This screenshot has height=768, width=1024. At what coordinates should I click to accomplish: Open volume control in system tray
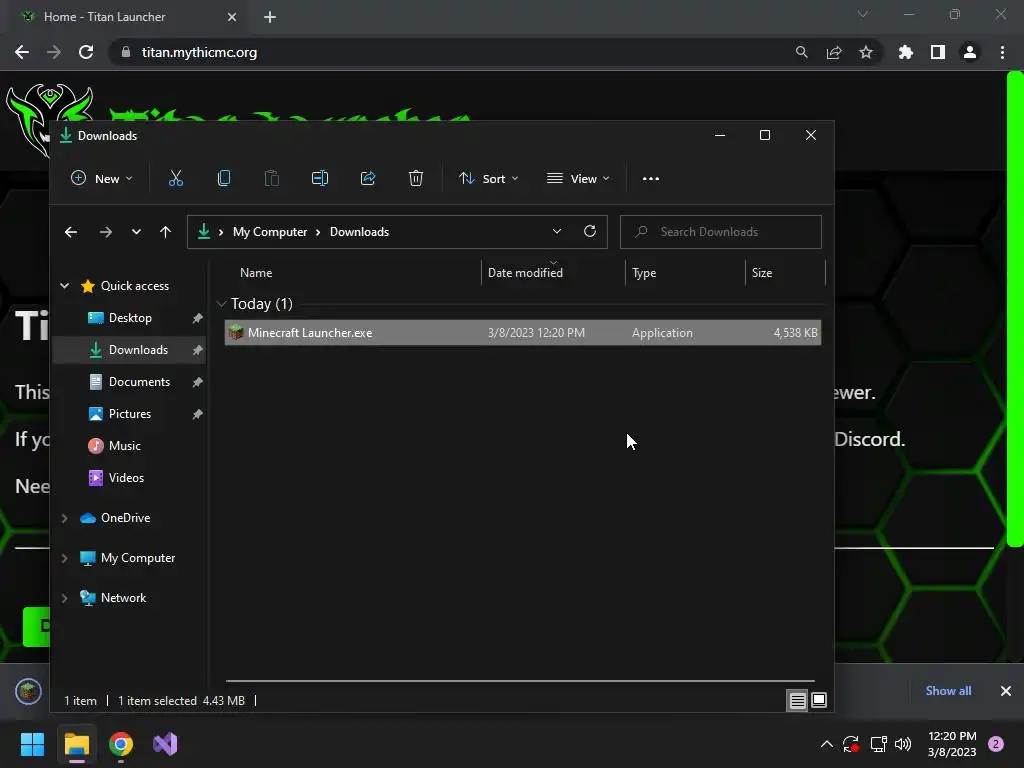click(903, 744)
